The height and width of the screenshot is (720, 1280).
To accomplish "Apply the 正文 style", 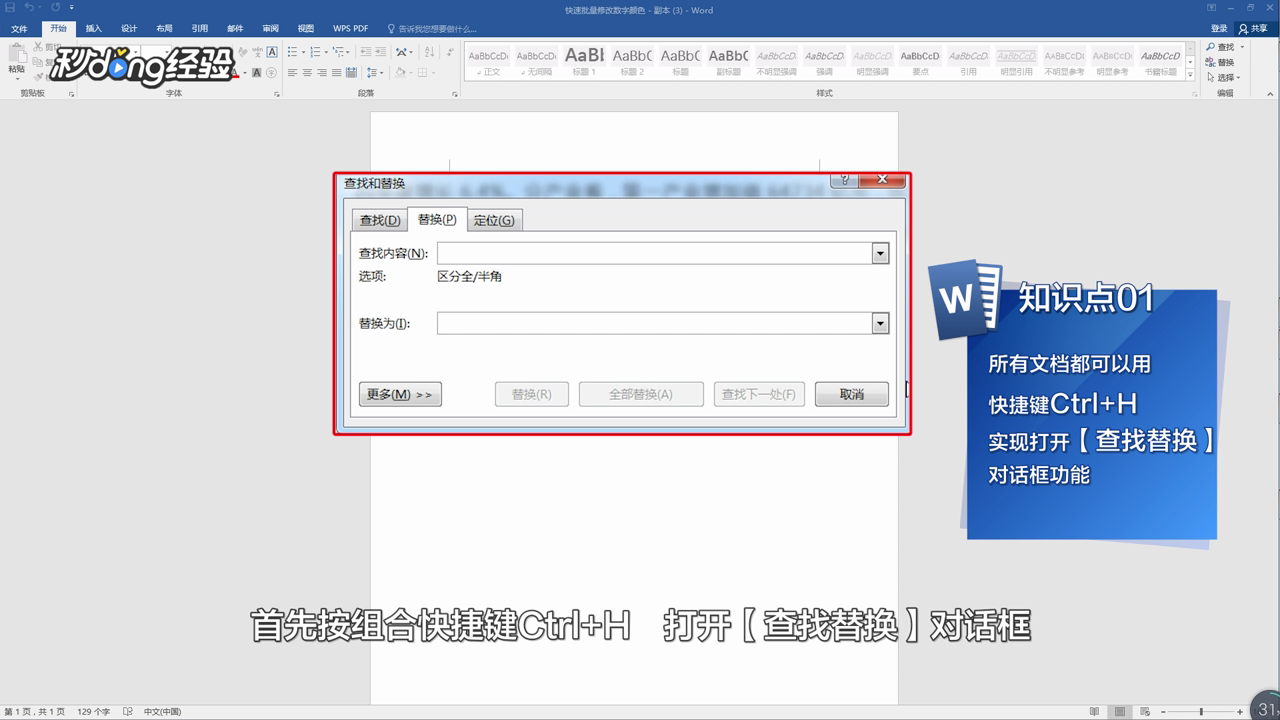I will click(488, 62).
